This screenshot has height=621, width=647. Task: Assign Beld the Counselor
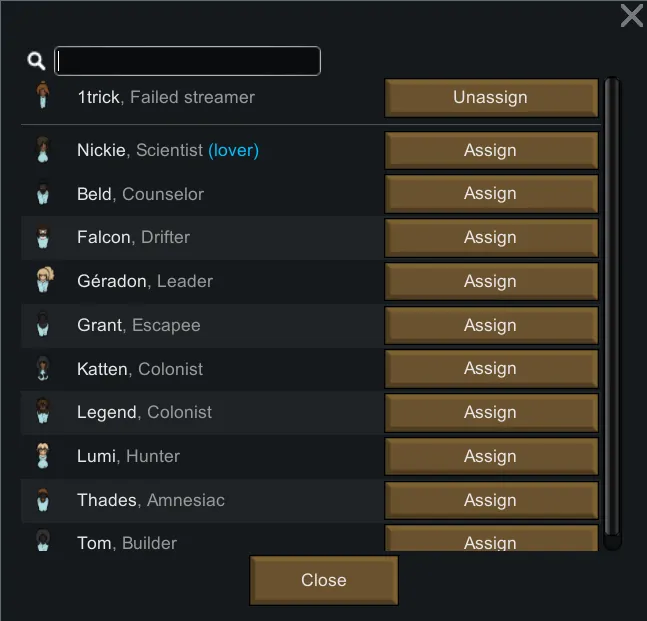pos(490,194)
